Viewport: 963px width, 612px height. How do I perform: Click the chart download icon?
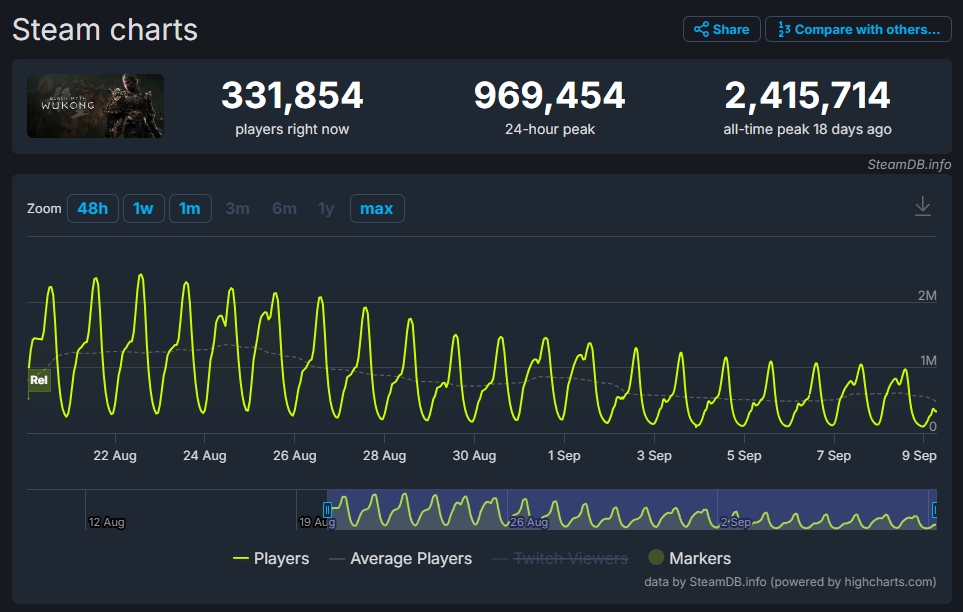(x=922, y=207)
